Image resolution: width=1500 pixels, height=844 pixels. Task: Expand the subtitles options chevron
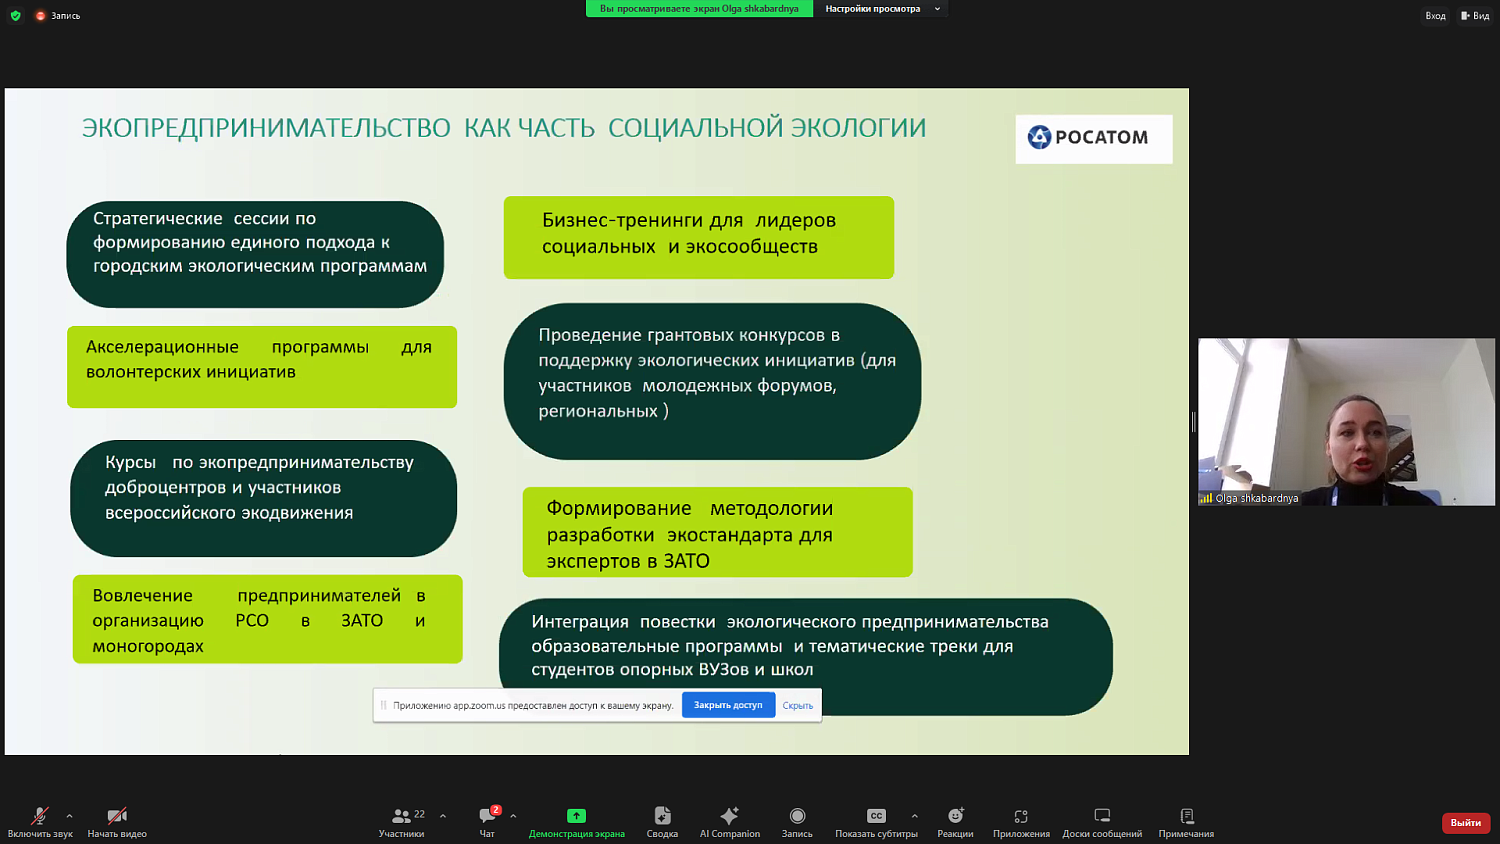coord(913,814)
